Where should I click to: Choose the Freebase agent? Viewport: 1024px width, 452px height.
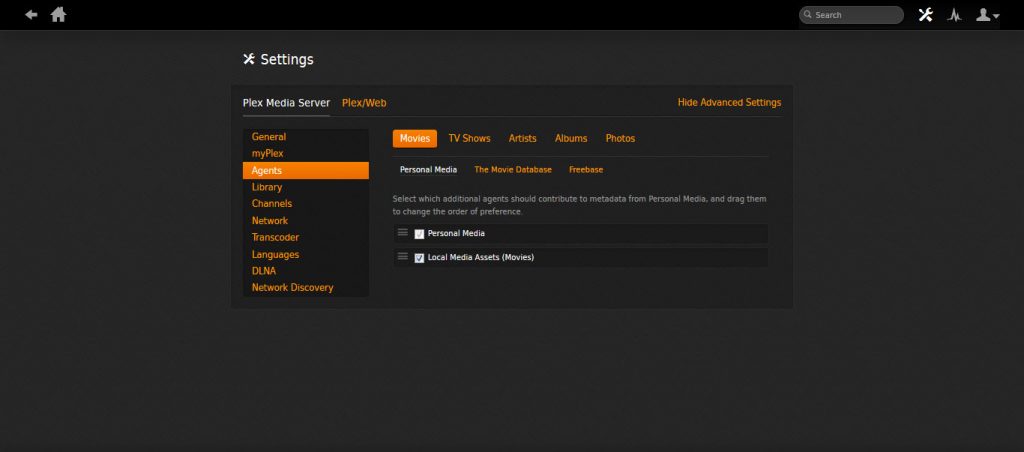pos(586,170)
